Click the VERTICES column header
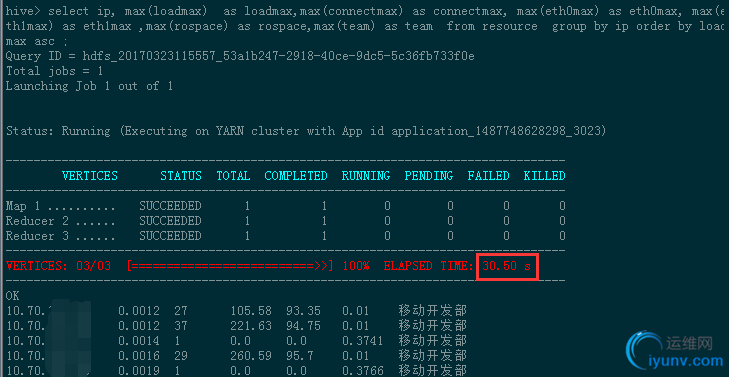729x377 pixels. pos(90,176)
